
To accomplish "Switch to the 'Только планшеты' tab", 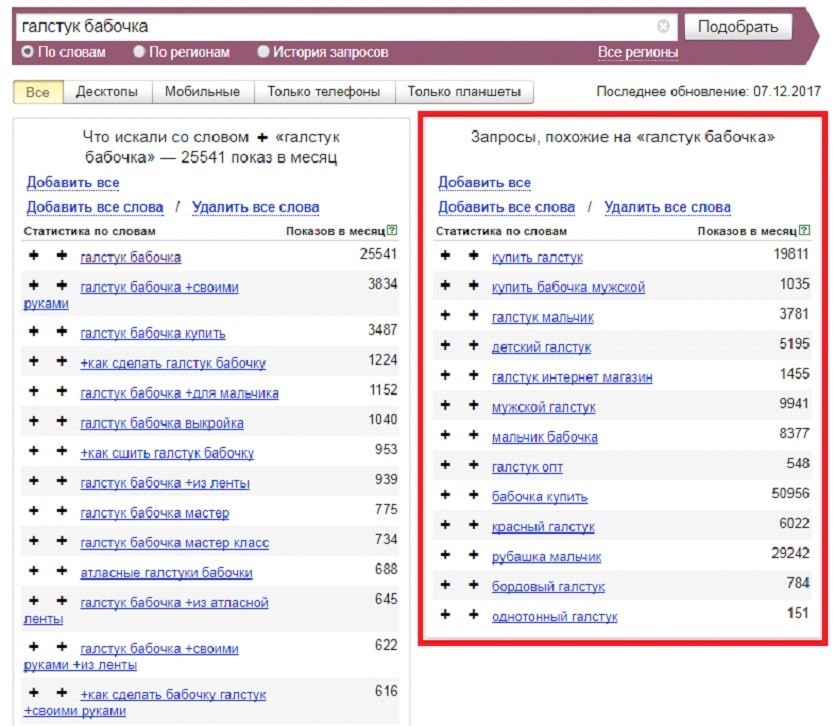I will (x=464, y=92).
